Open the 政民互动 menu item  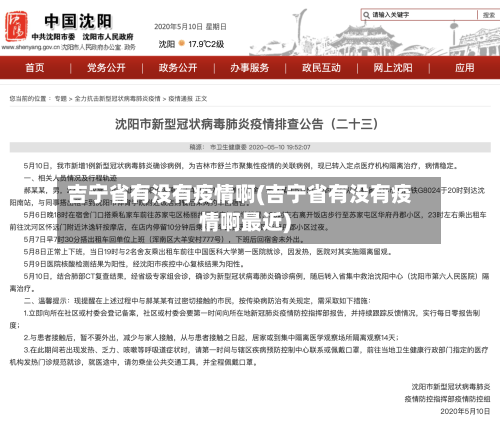coord(321,68)
